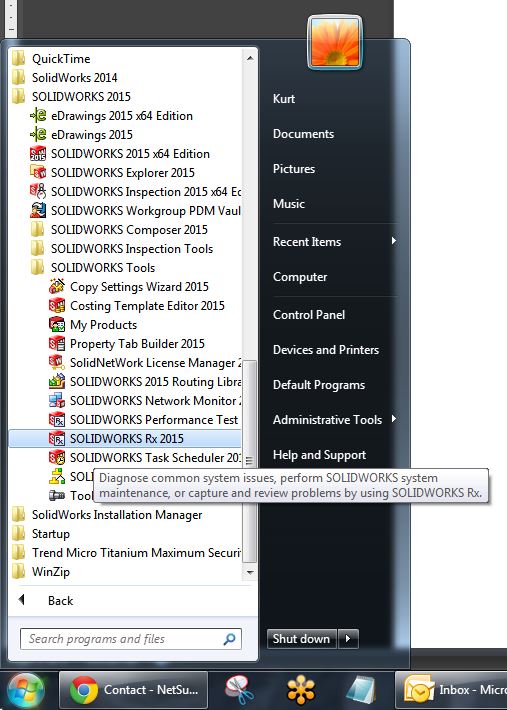This screenshot has width=507, height=710.
Task: Open SOLIDWORKS Explorer 2015 icon
Action: 38,173
